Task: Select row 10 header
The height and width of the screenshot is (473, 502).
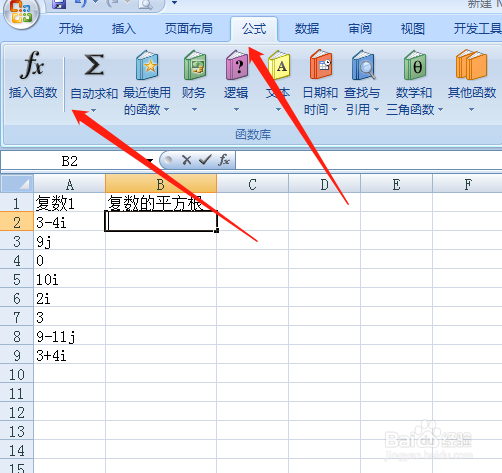Action: [x=17, y=374]
